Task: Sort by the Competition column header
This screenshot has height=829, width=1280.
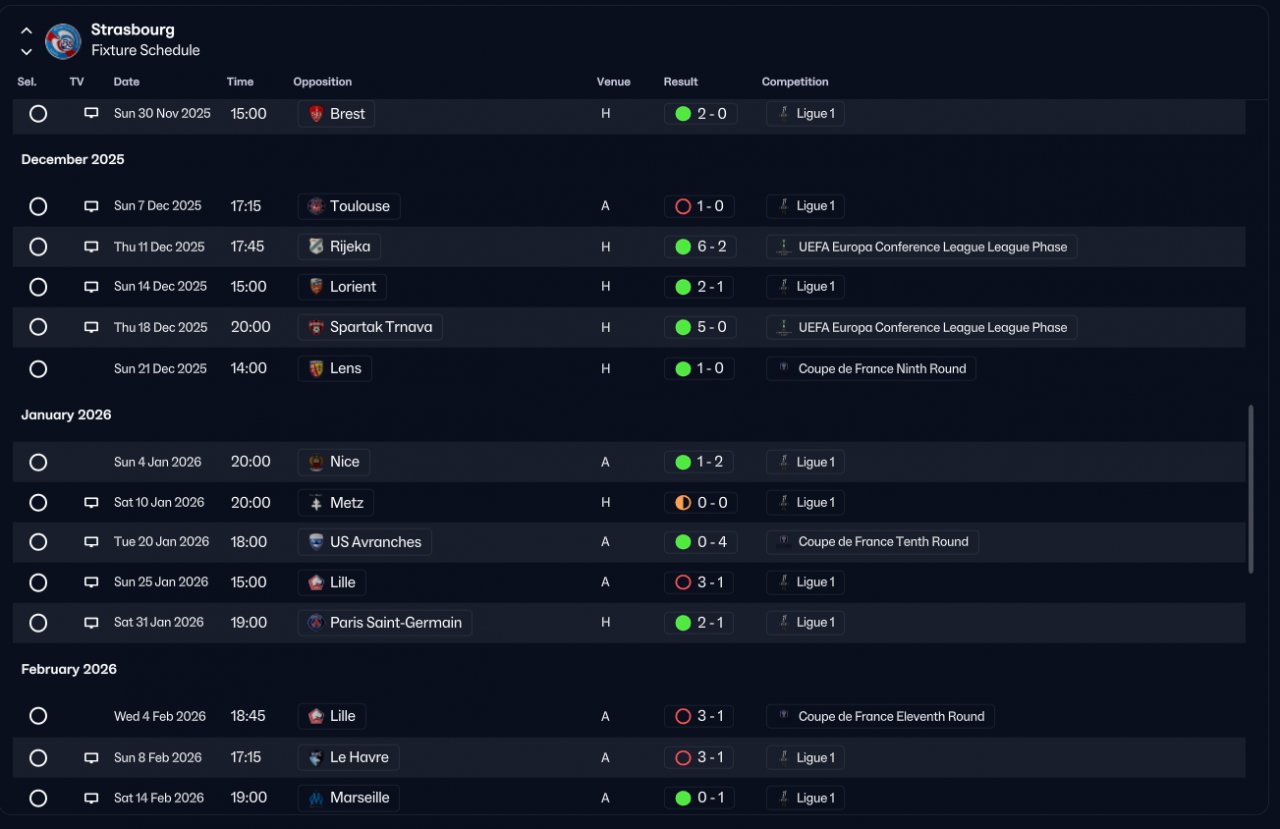Action: [795, 82]
